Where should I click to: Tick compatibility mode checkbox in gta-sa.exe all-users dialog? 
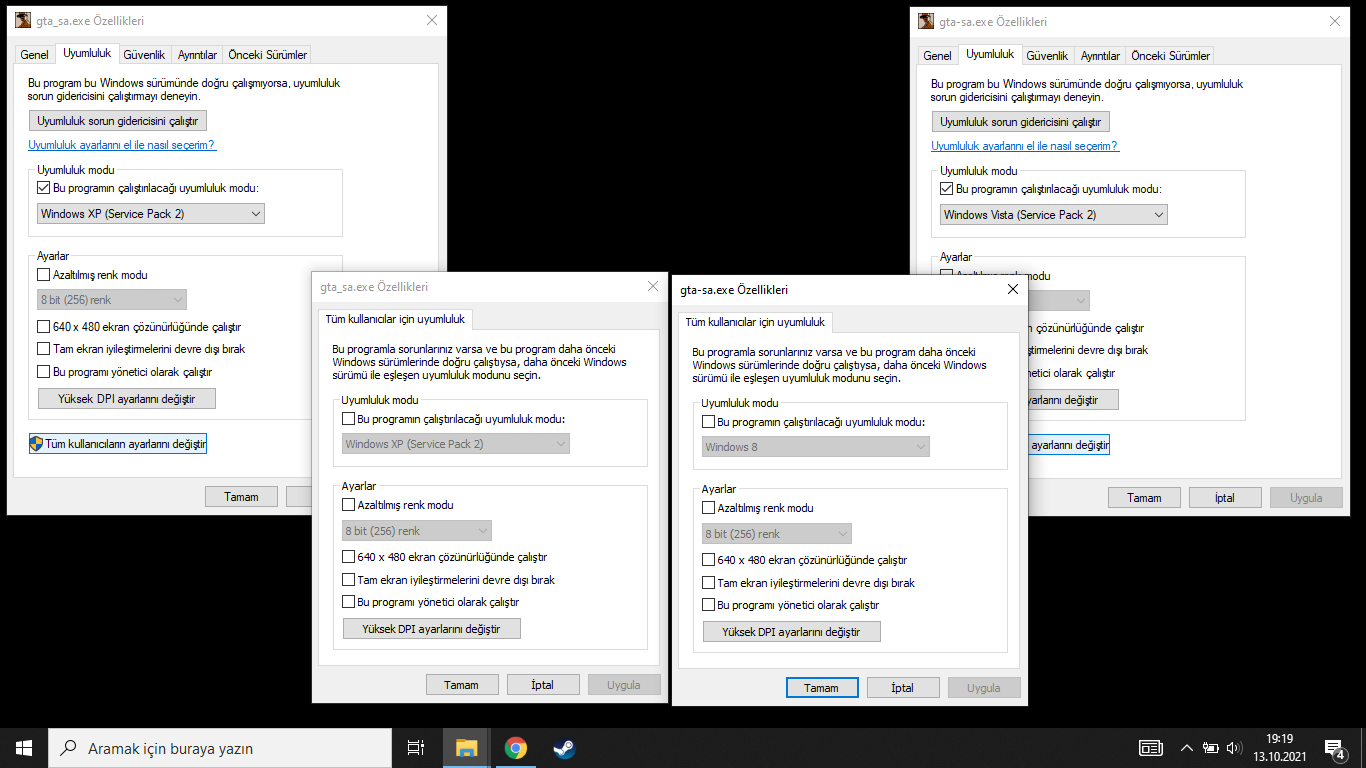pos(709,422)
